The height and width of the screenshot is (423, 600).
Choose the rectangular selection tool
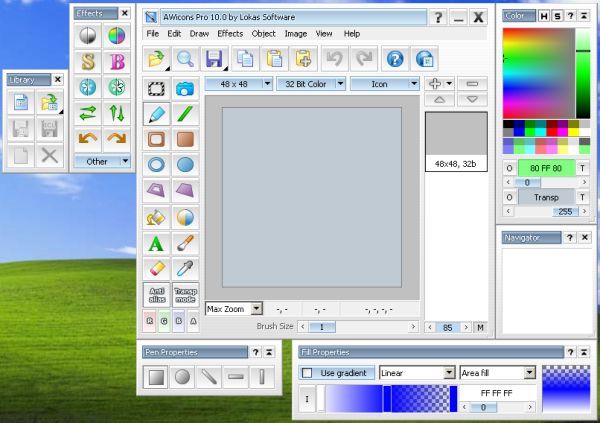click(157, 89)
